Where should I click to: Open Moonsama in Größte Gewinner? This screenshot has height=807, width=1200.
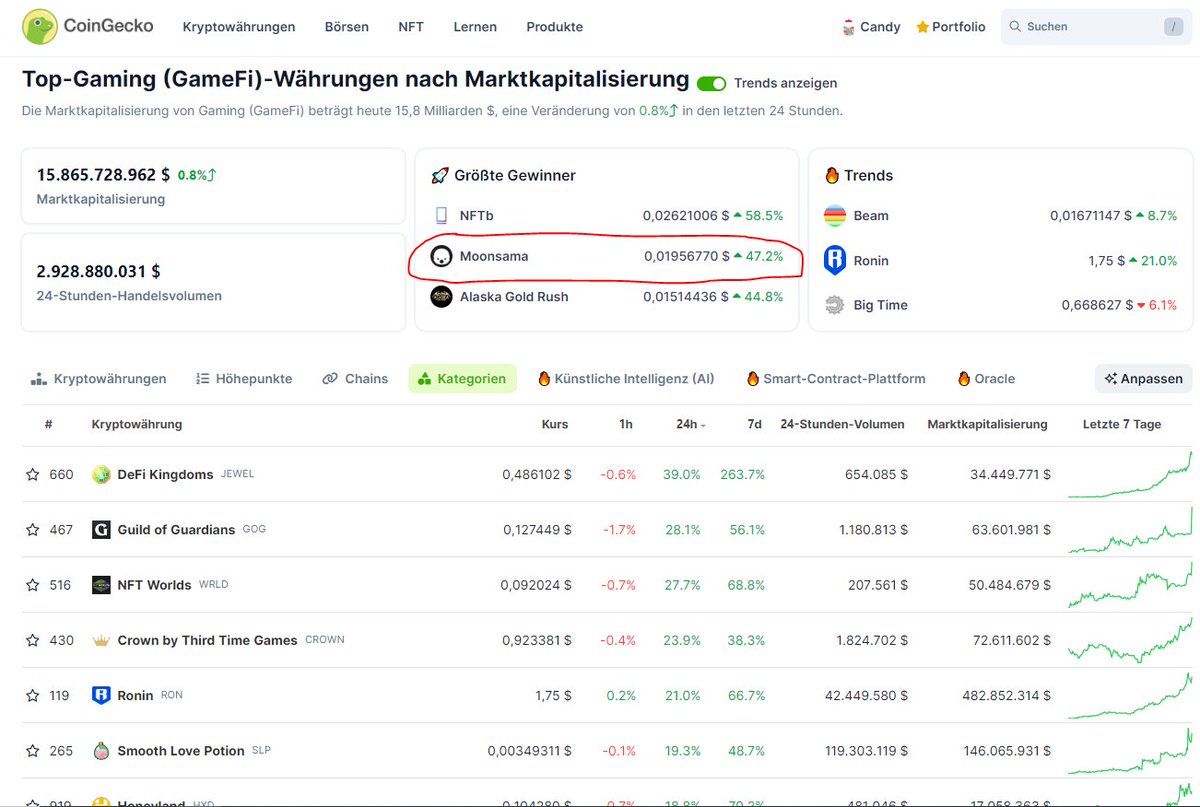(494, 256)
